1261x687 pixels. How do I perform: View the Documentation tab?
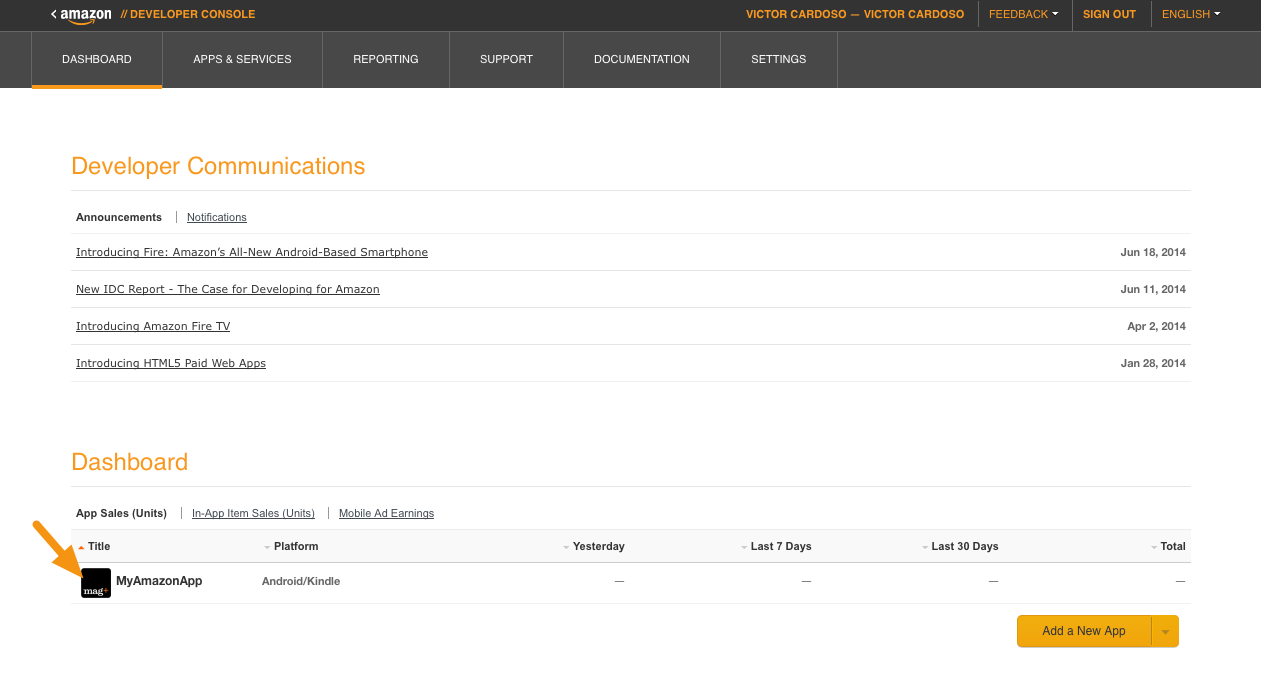(642, 59)
